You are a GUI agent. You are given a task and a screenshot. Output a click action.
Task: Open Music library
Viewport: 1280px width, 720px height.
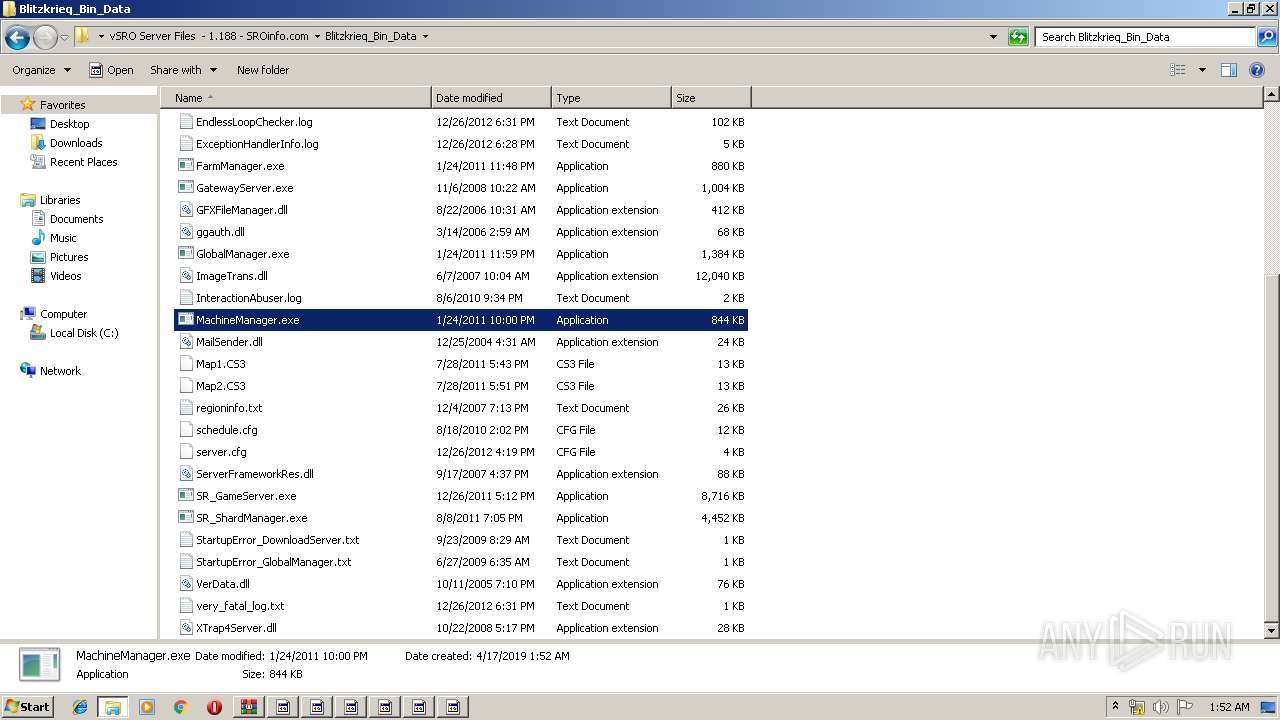tap(63, 238)
